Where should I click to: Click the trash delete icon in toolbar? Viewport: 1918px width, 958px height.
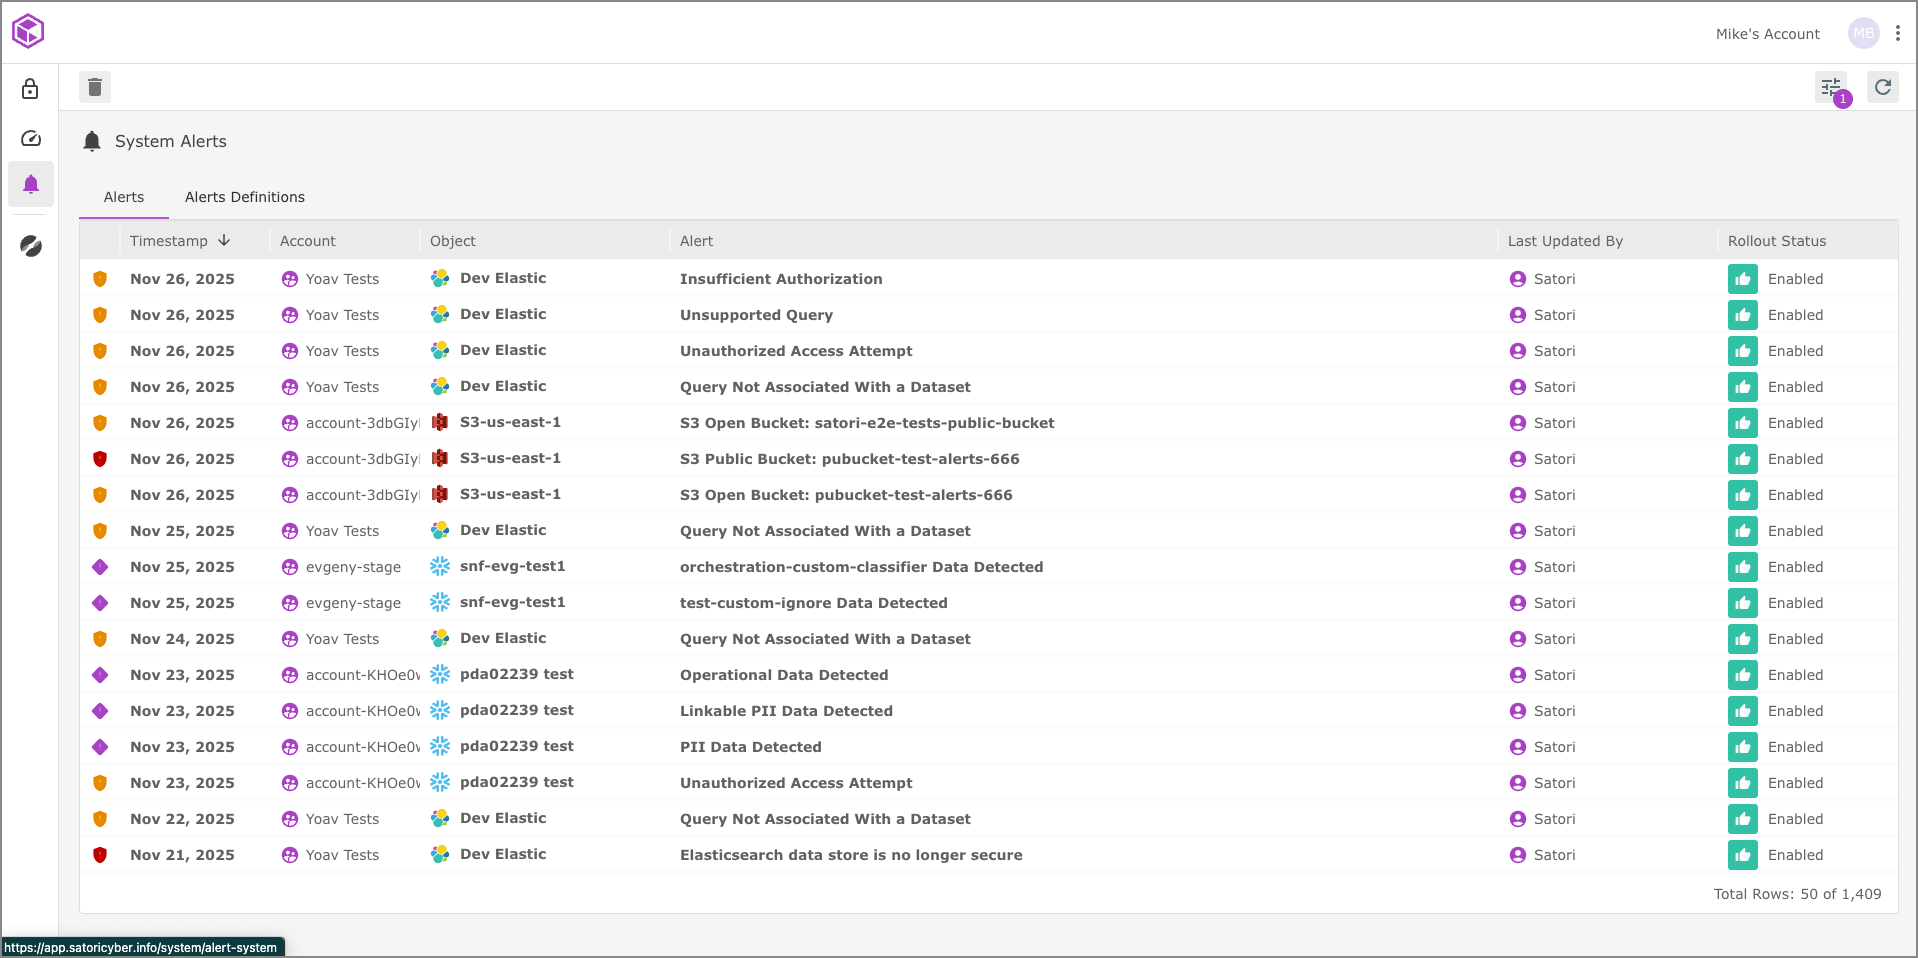95,87
